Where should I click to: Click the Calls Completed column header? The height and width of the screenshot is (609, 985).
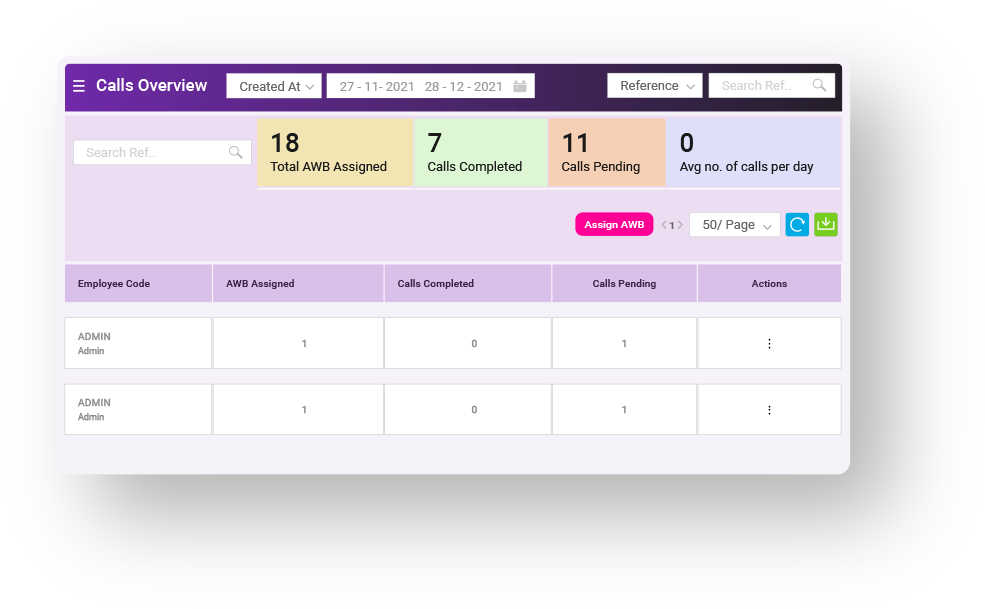468,283
